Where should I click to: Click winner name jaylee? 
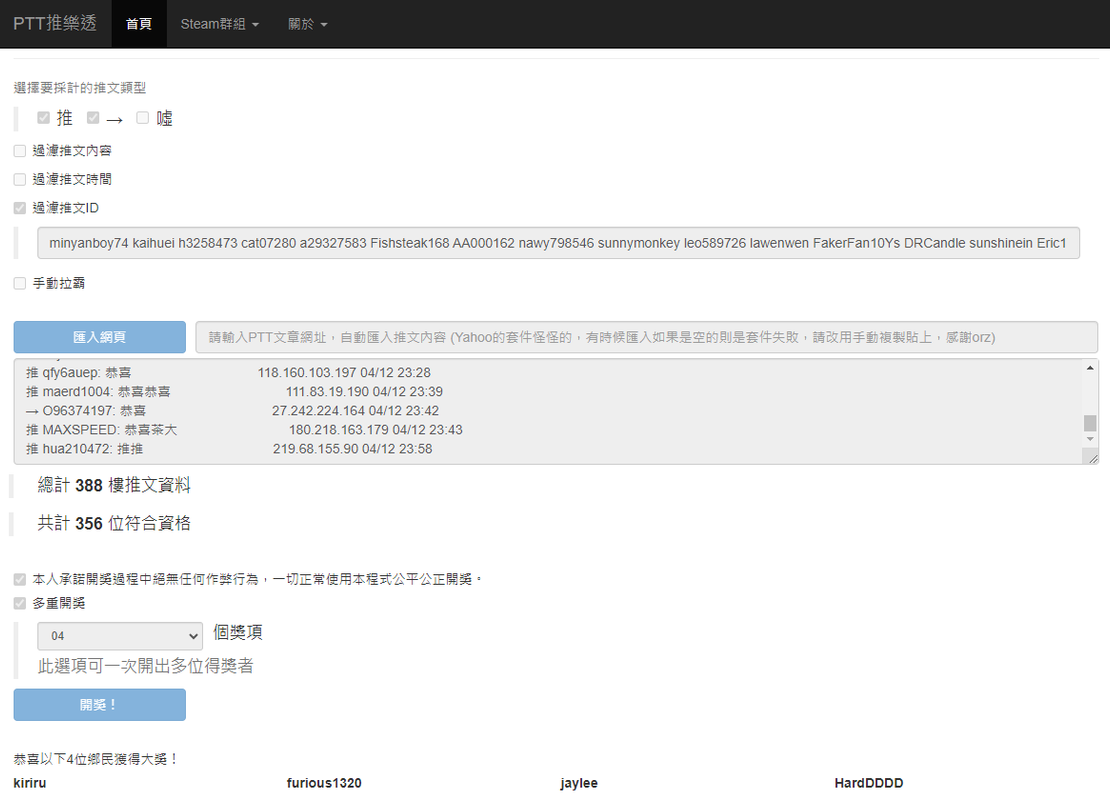(x=579, y=783)
